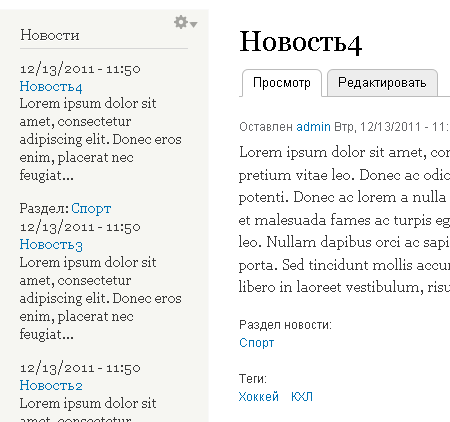The height and width of the screenshot is (422, 450).
Task: Open Новость2 link in sidebar
Action: click(x=51, y=386)
